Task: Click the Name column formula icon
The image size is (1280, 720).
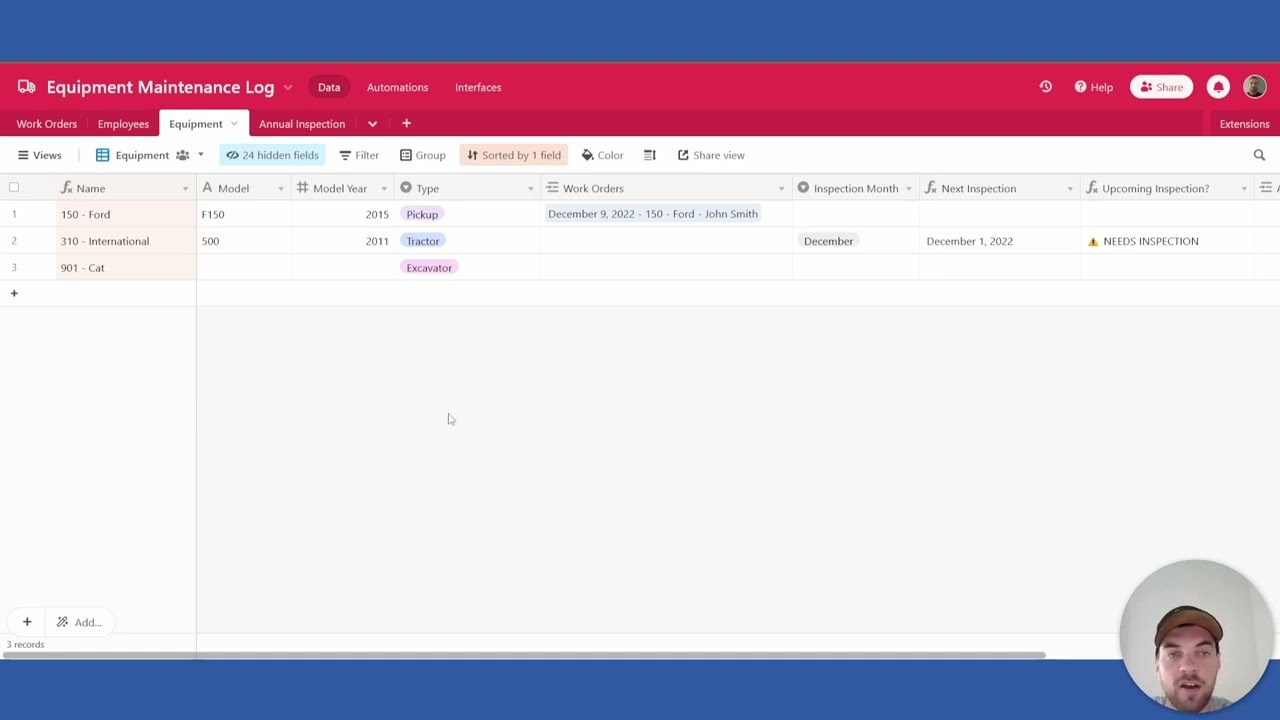Action: (66, 188)
